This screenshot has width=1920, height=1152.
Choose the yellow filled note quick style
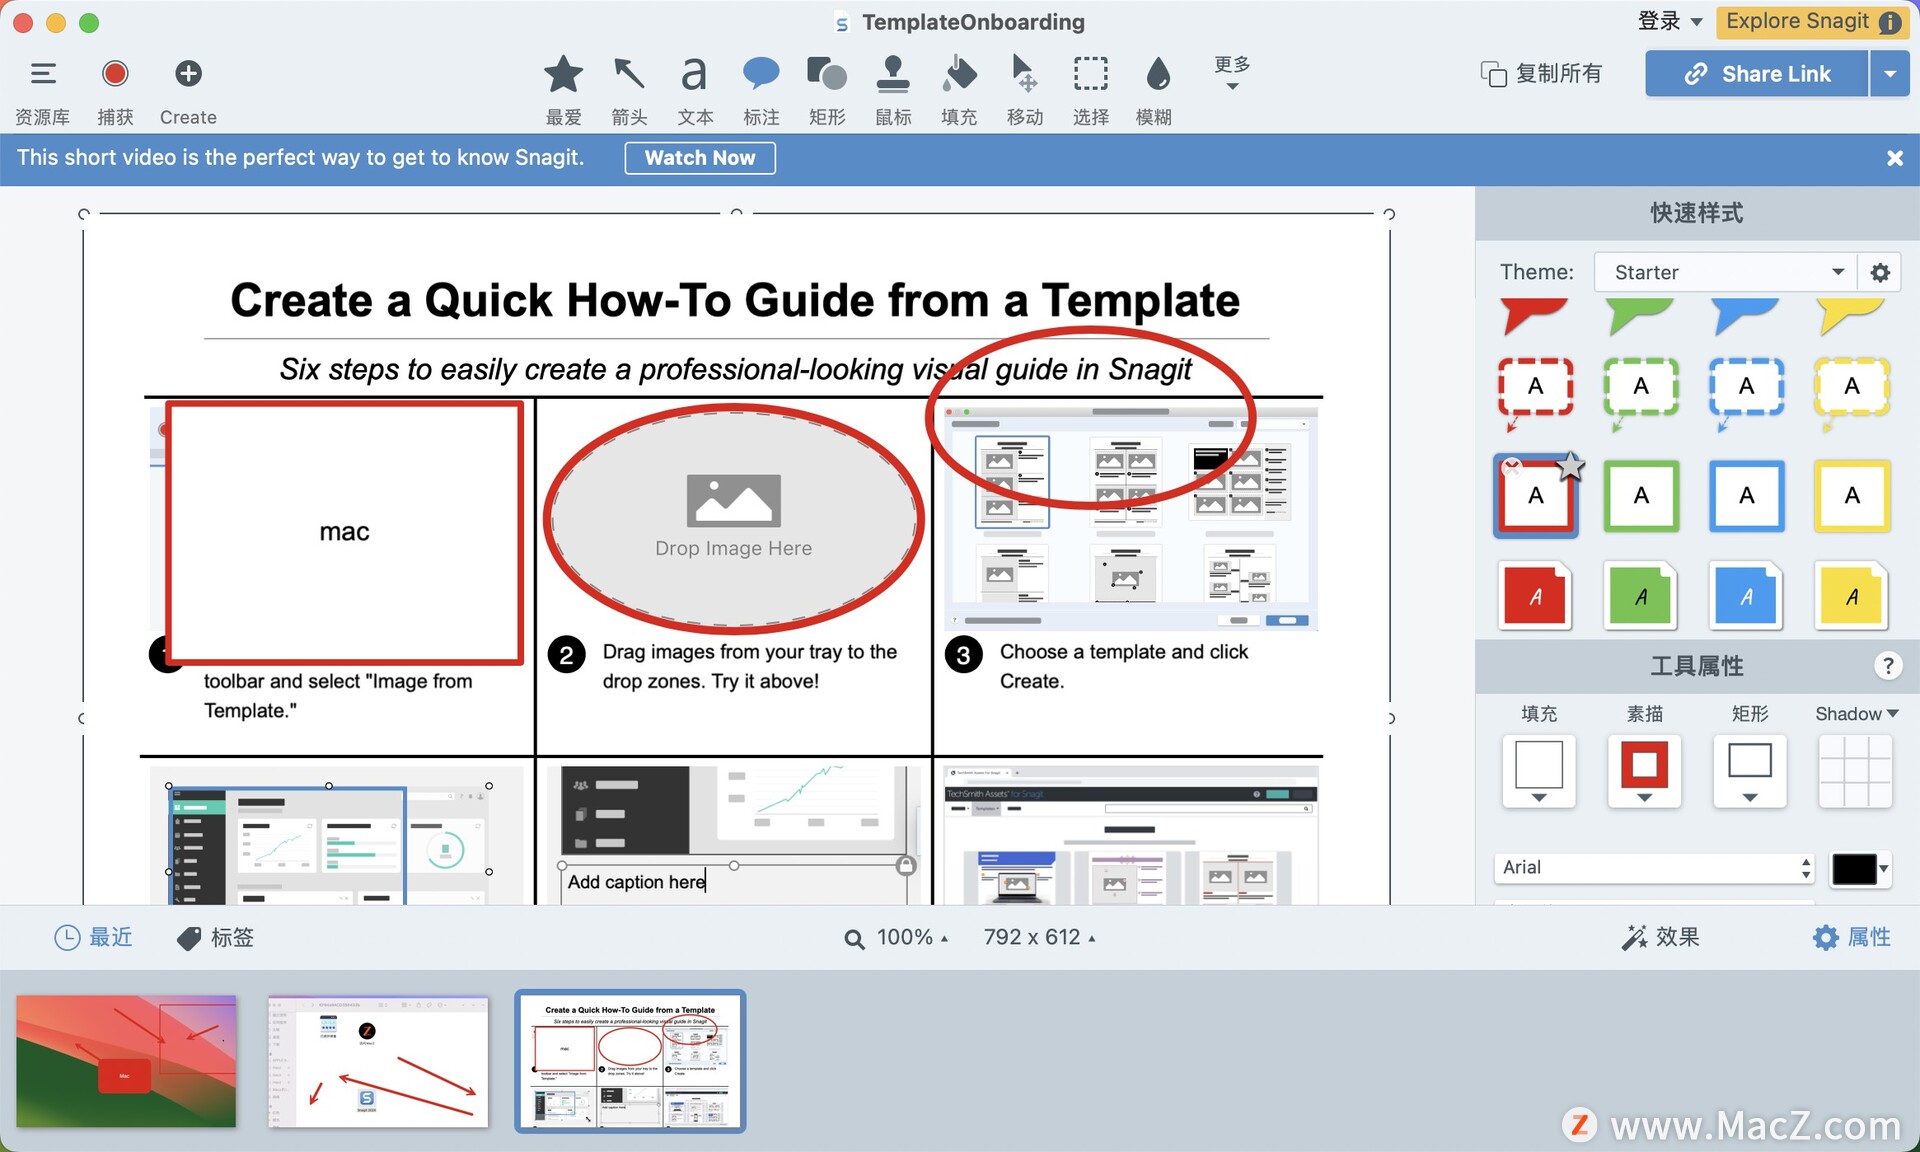click(1852, 597)
